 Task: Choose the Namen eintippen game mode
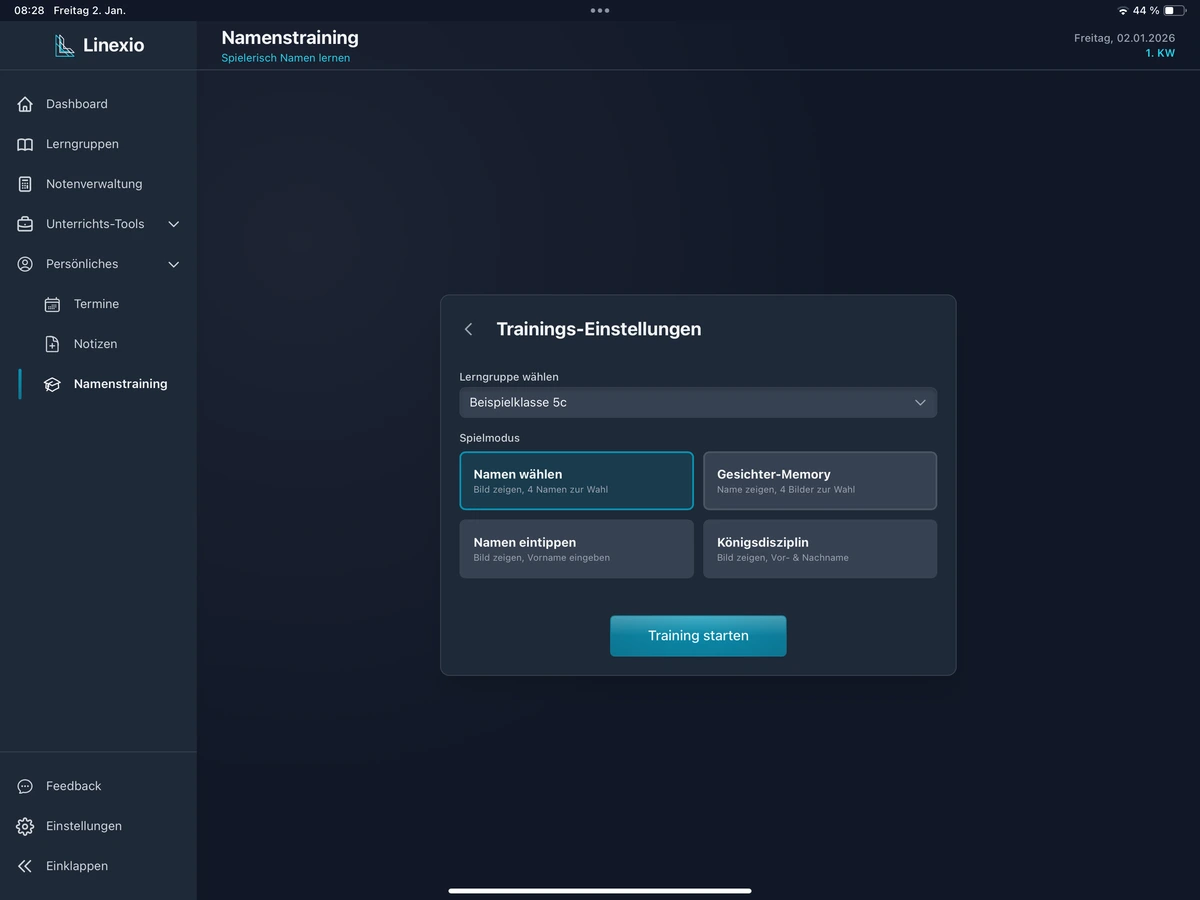point(576,549)
